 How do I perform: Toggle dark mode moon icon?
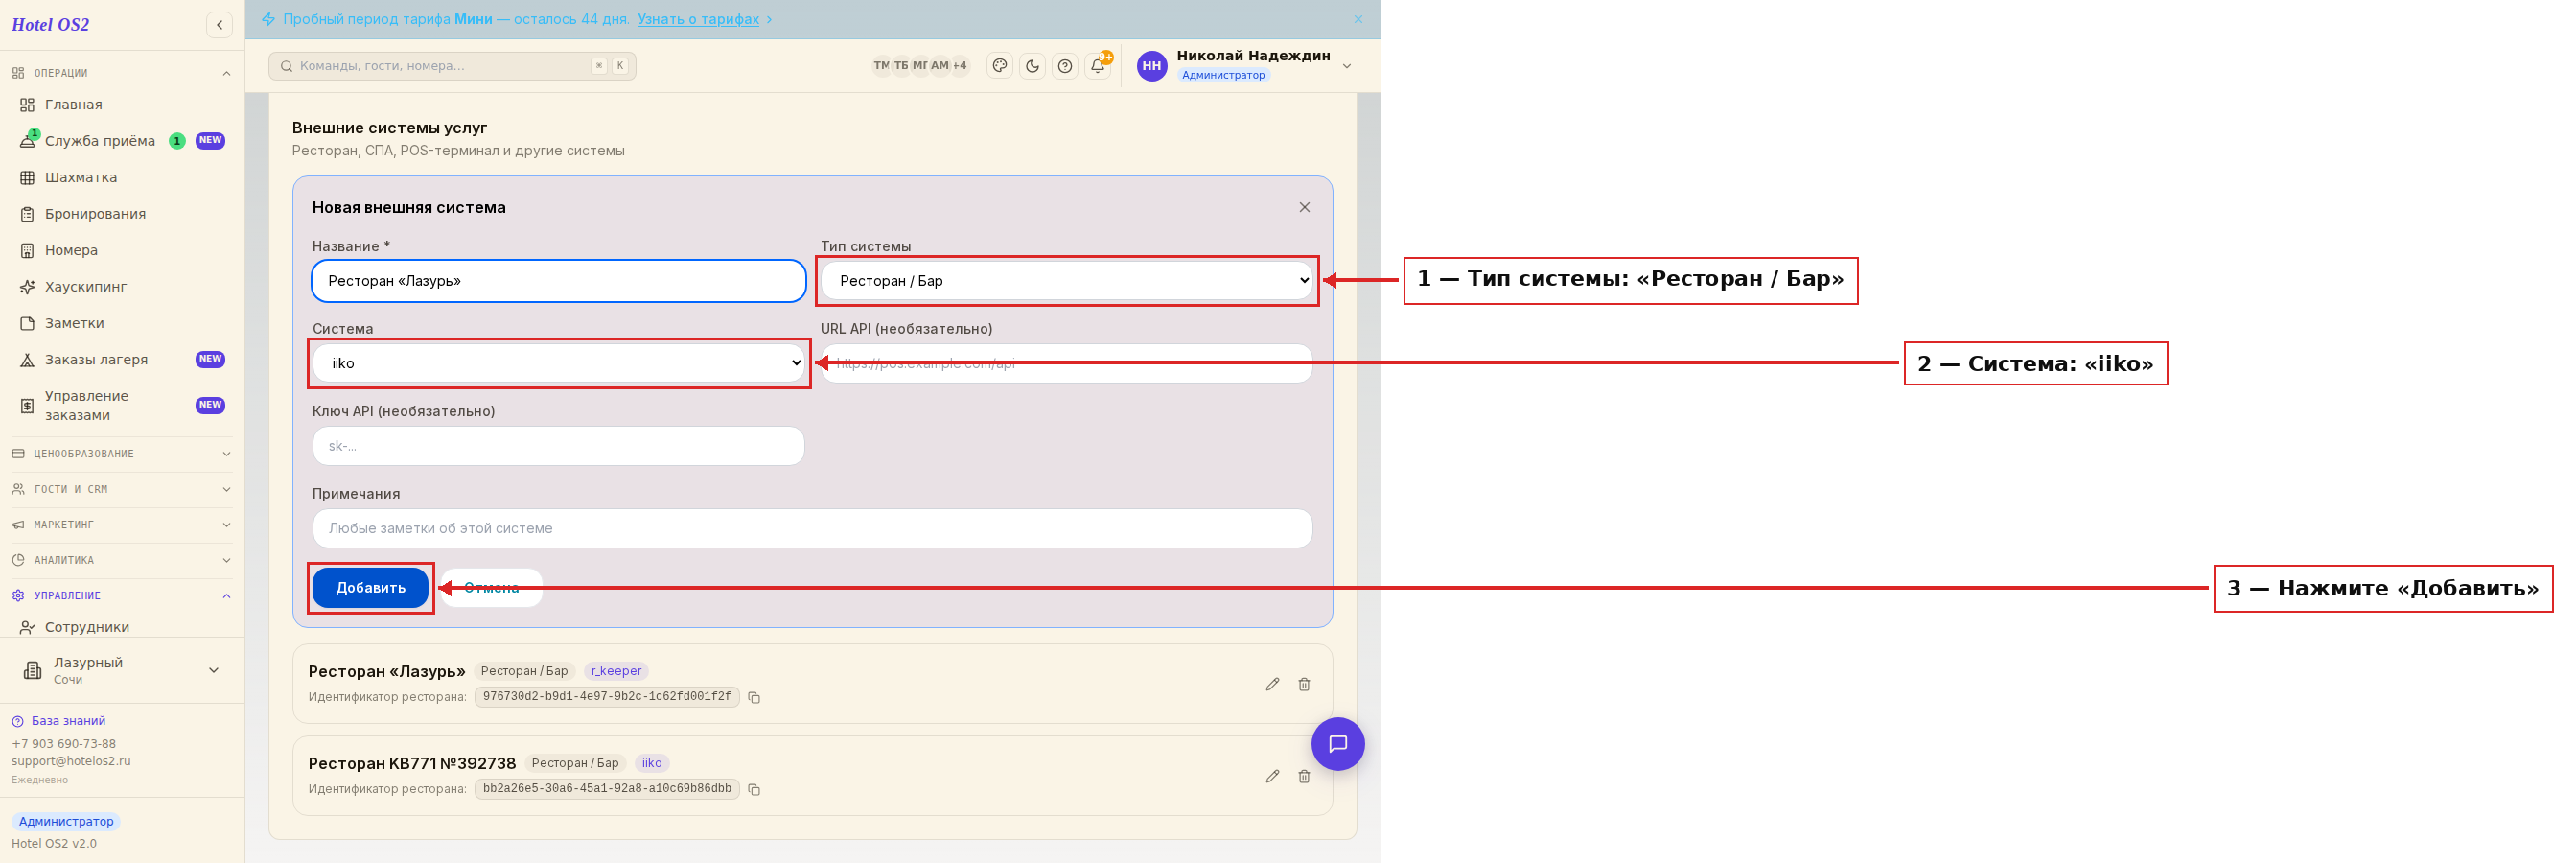tap(1032, 66)
